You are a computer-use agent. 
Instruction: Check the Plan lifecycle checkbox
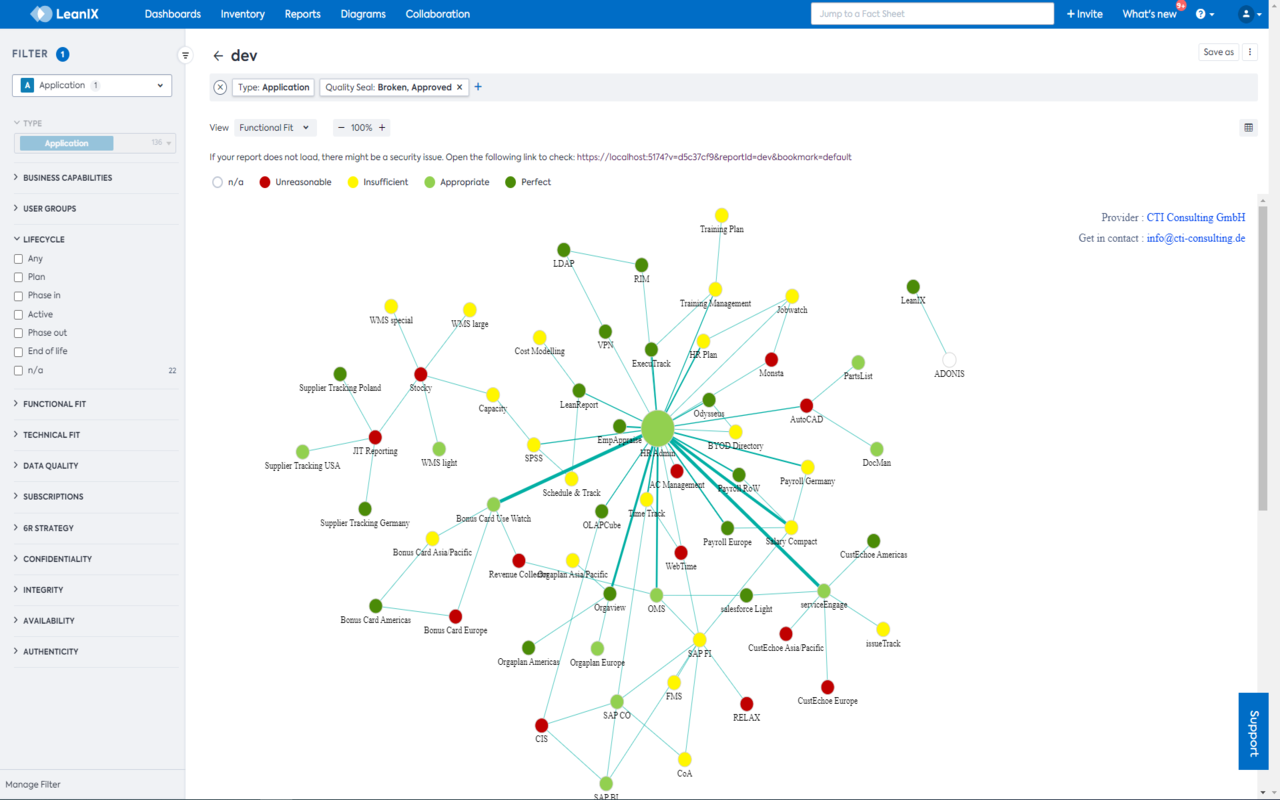pyautogui.click(x=18, y=277)
